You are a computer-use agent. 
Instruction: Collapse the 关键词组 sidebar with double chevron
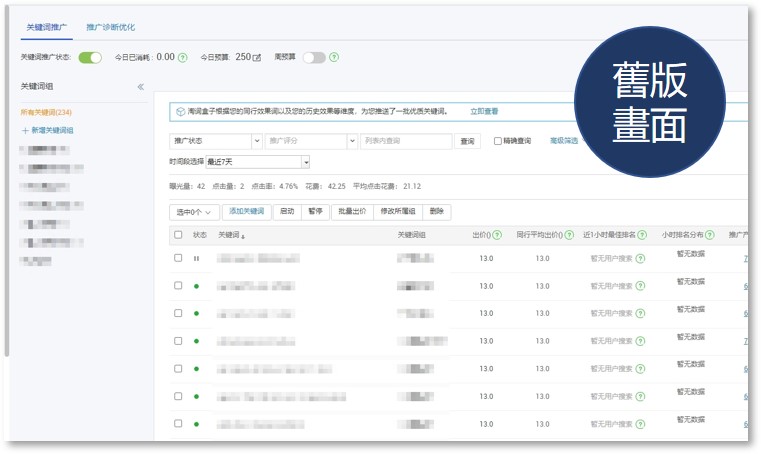(141, 87)
